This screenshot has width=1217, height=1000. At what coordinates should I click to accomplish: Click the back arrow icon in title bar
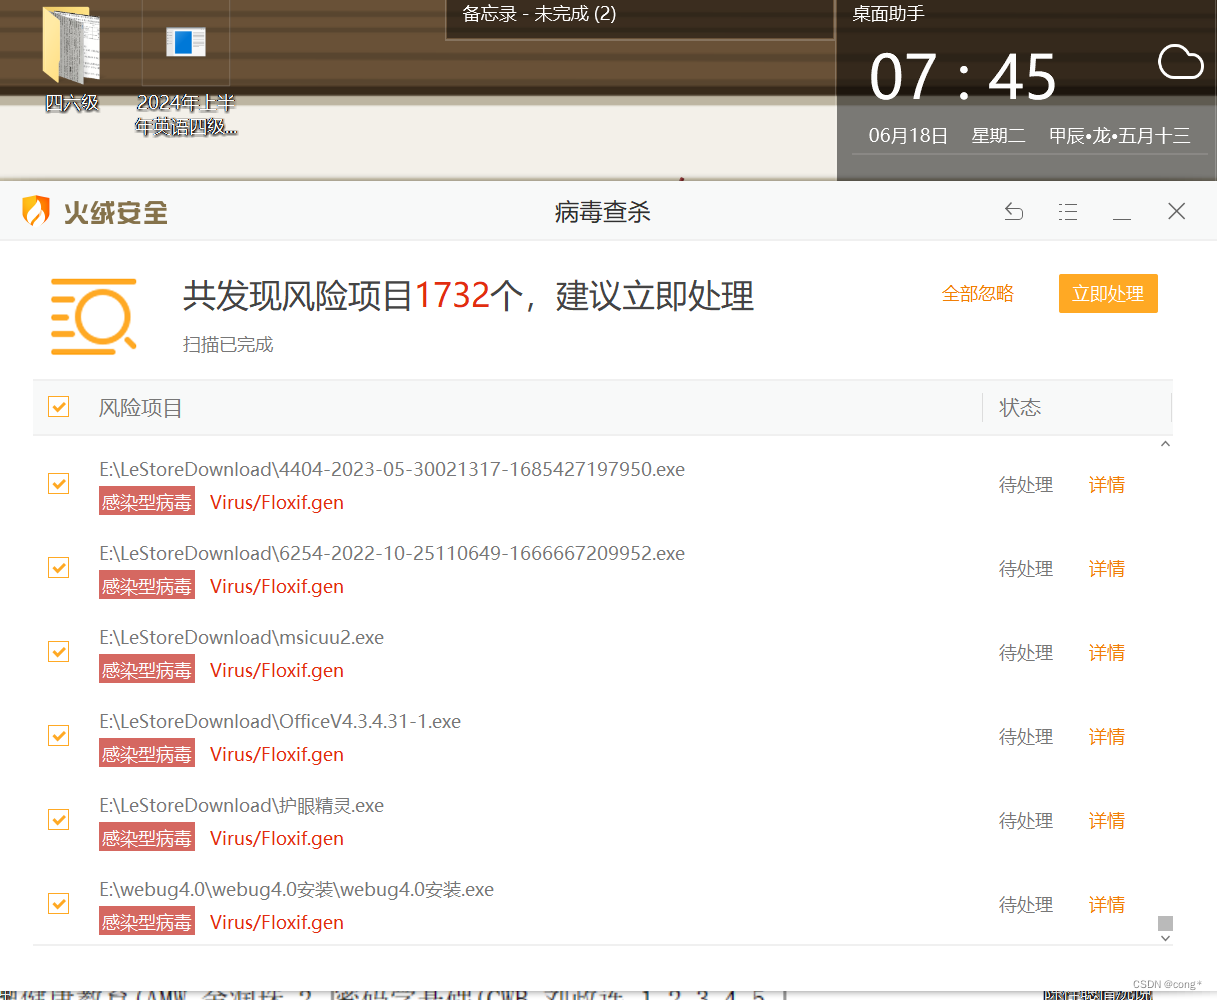1014,212
